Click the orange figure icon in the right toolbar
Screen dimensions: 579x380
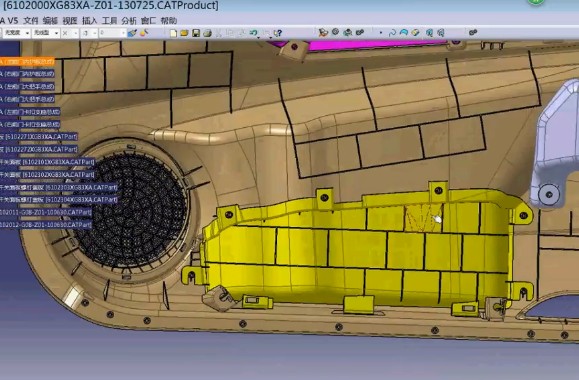coord(323,33)
